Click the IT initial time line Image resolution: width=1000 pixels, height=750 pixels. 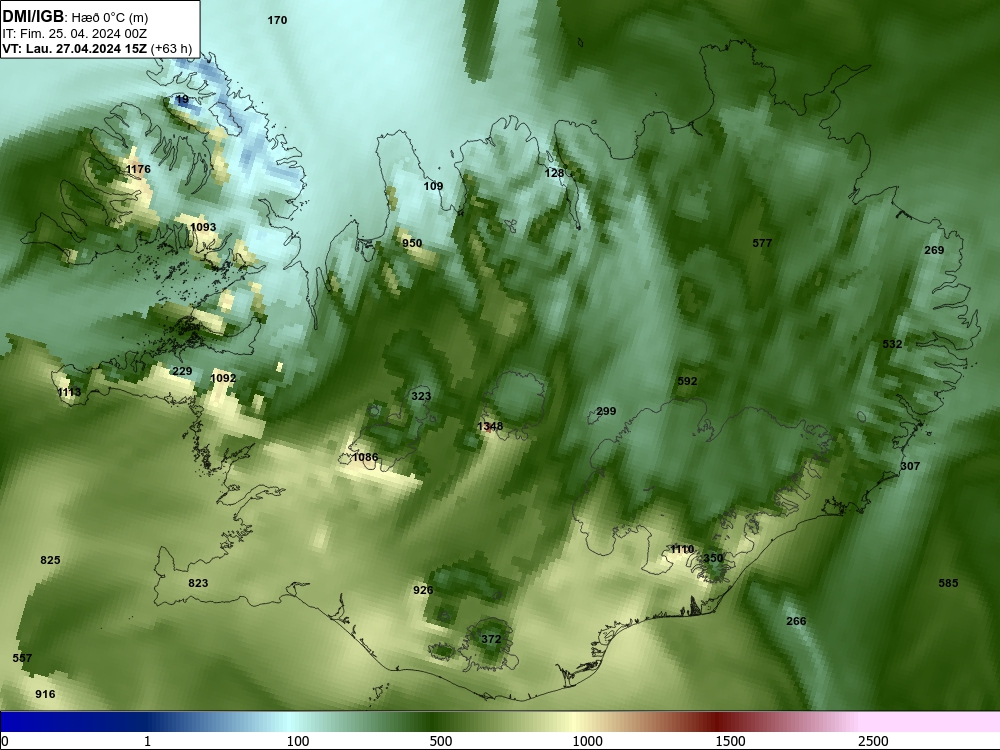74,34
